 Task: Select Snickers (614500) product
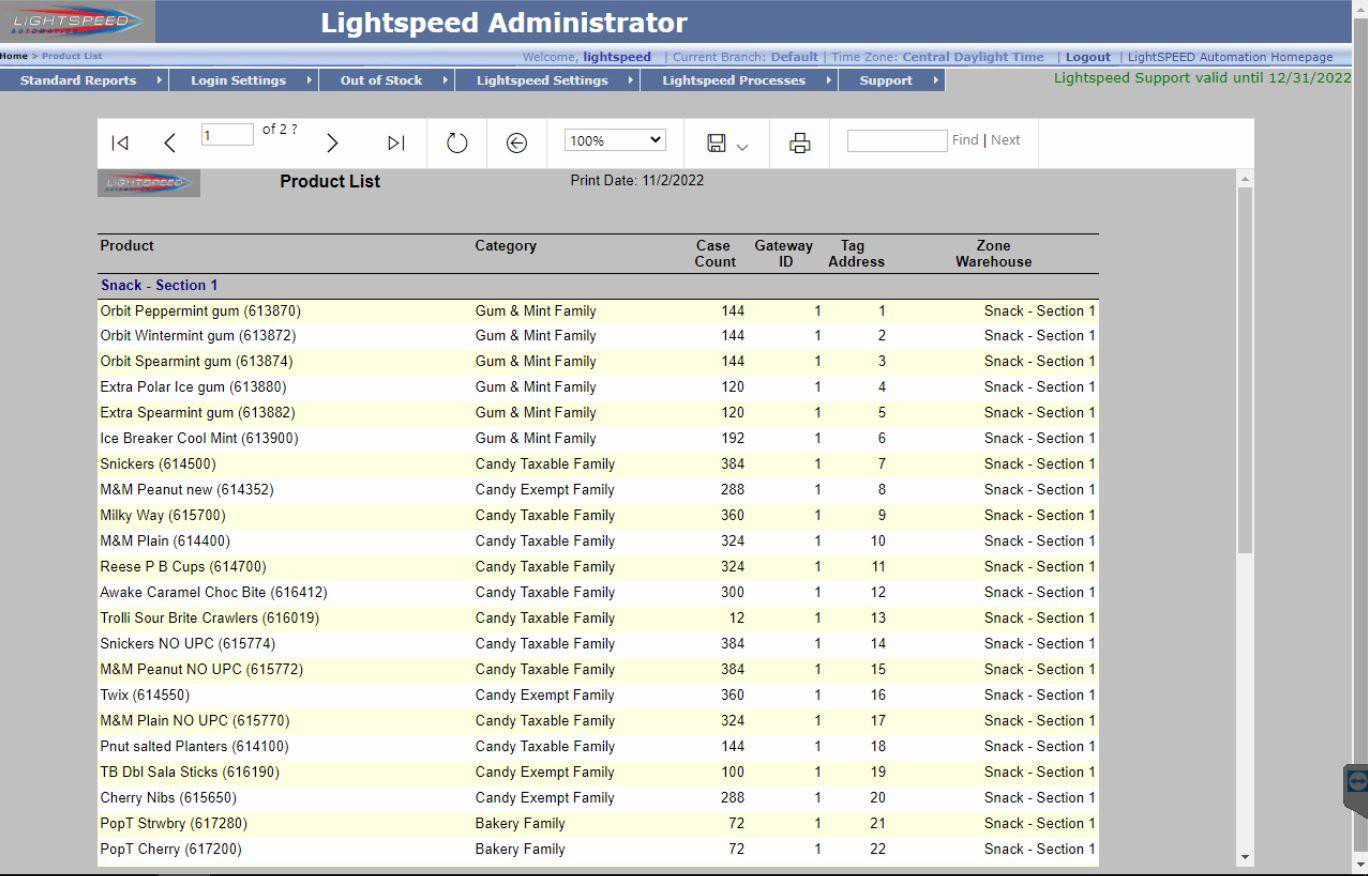pyautogui.click(x=158, y=464)
